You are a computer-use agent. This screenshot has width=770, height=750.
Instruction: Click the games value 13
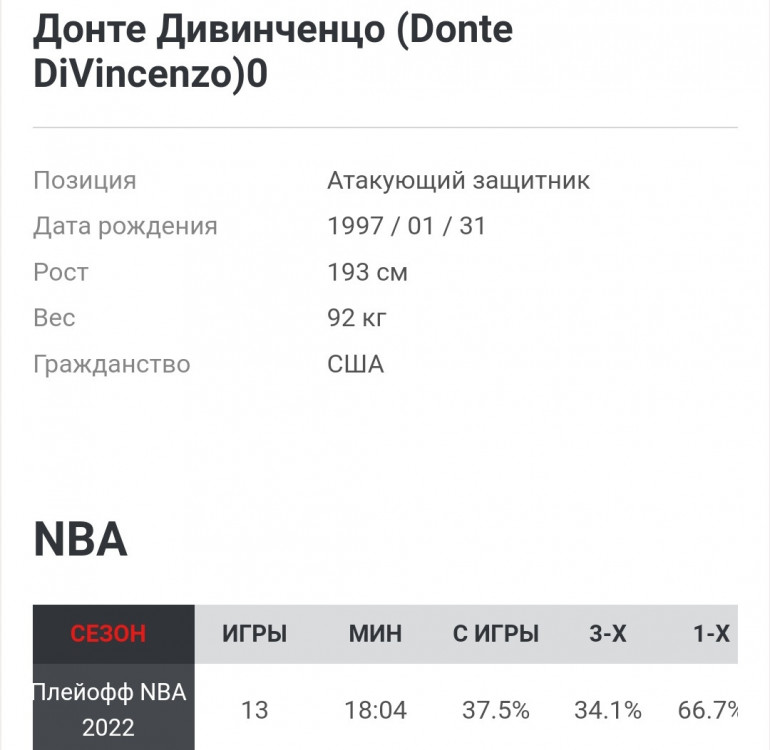click(254, 710)
